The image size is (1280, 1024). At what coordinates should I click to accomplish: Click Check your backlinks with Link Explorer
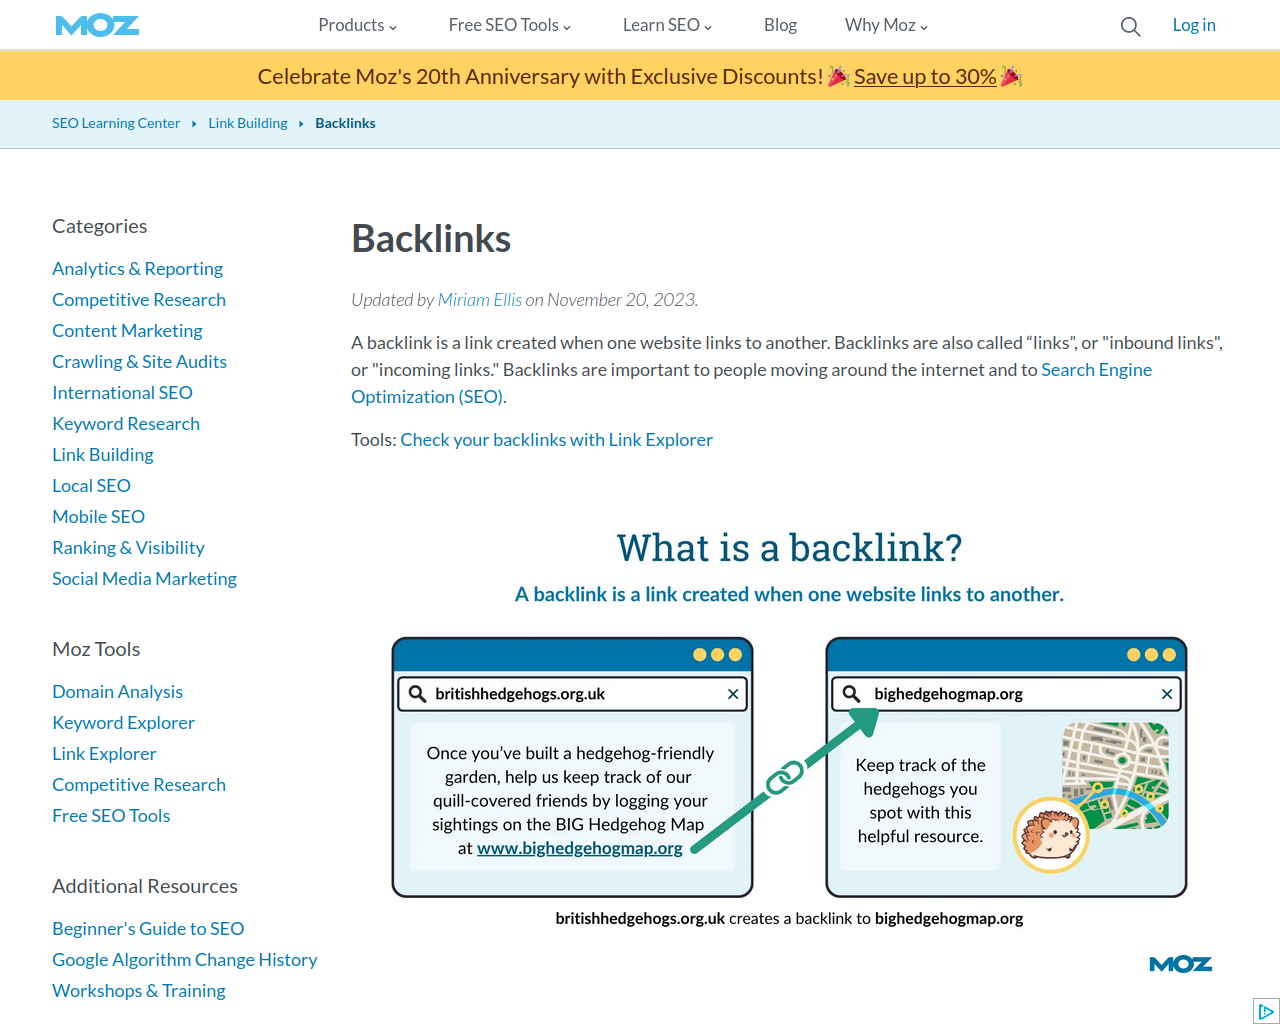pyautogui.click(x=557, y=439)
